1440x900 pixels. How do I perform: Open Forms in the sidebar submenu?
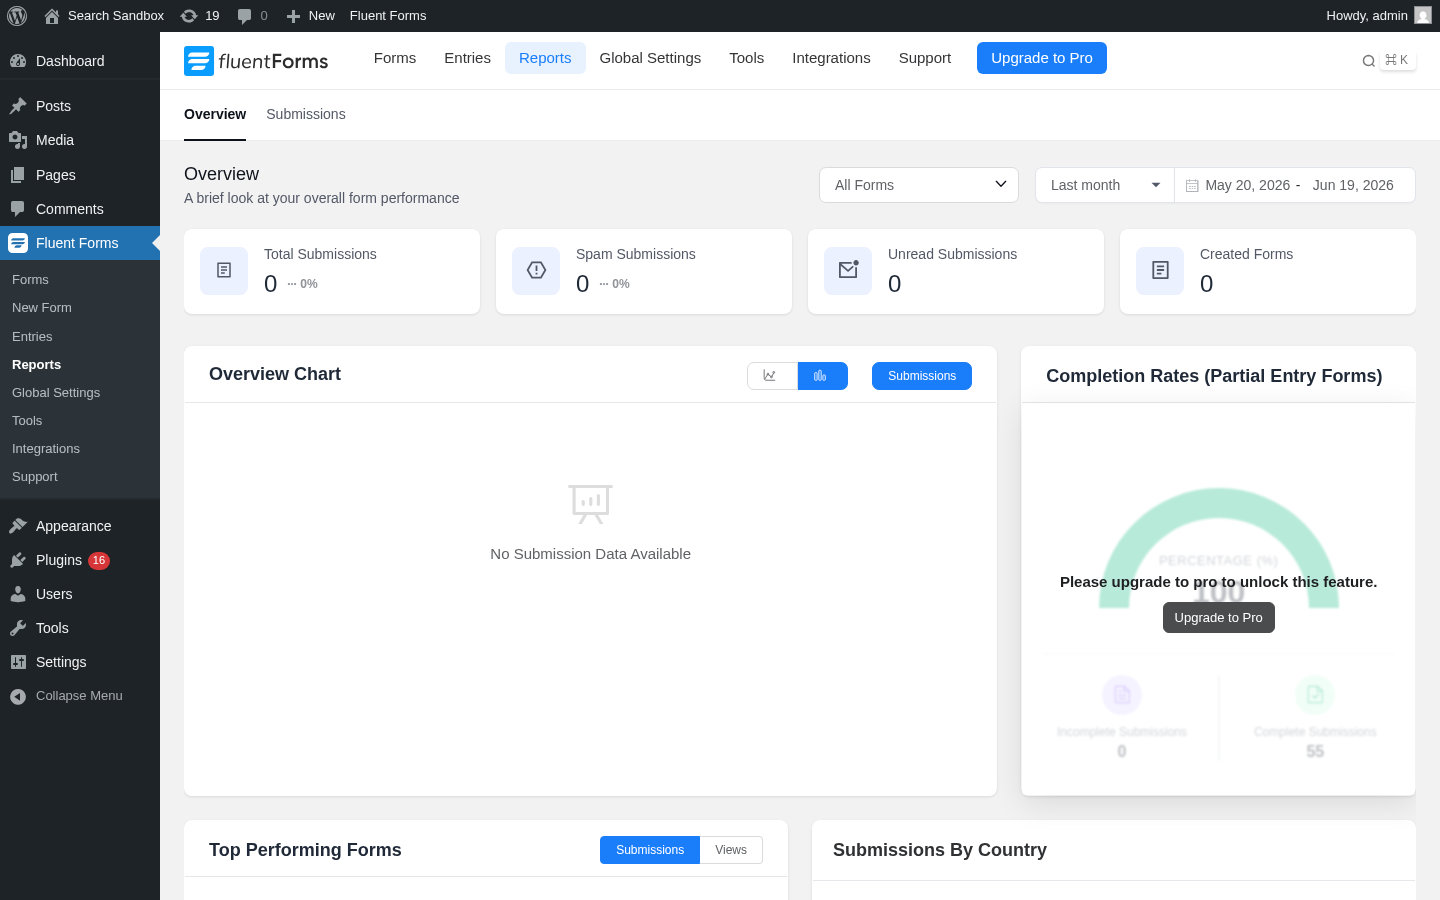tap(30, 280)
